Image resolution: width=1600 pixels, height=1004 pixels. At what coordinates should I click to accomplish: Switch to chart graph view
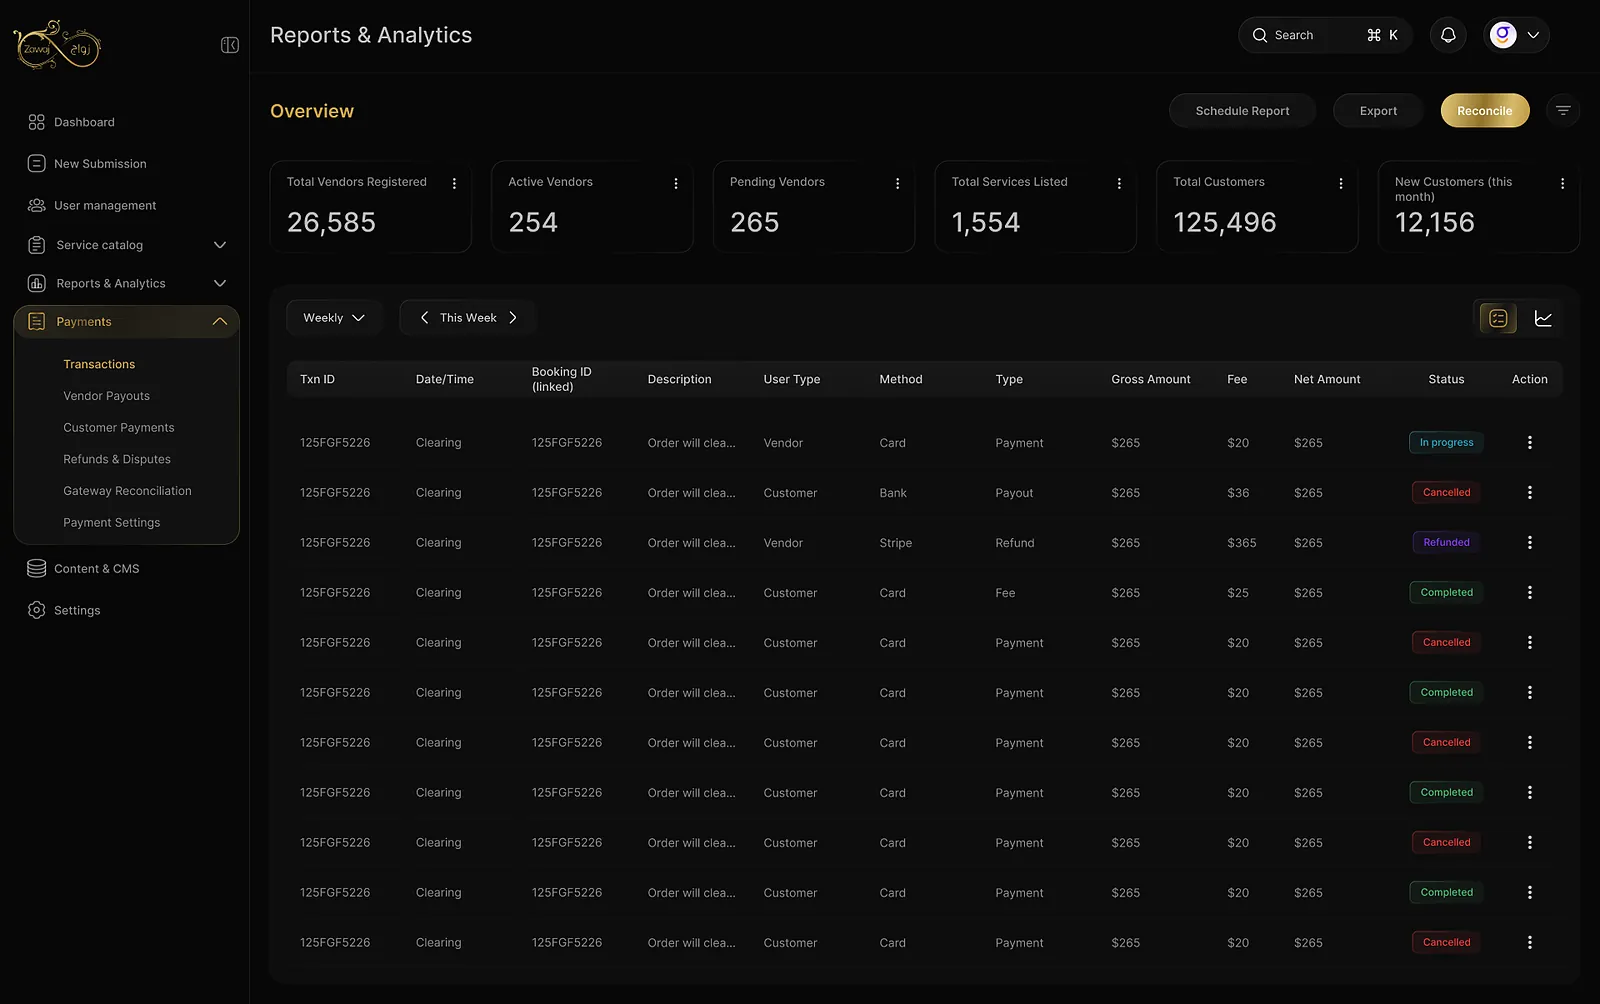pyautogui.click(x=1543, y=318)
